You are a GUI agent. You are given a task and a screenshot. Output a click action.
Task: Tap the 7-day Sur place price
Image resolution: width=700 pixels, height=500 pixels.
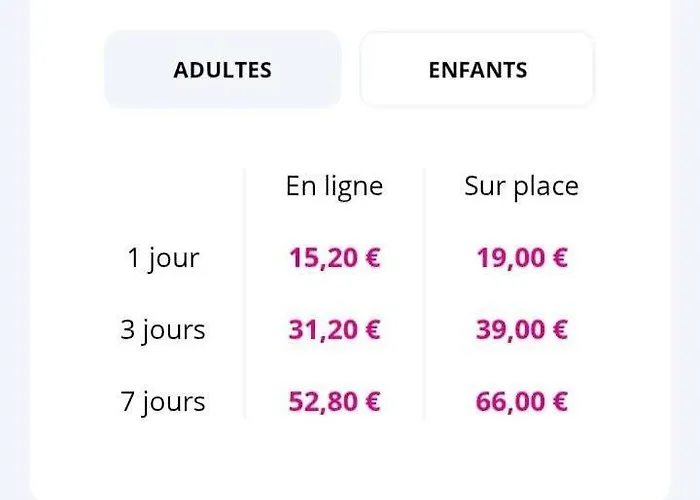(x=521, y=402)
